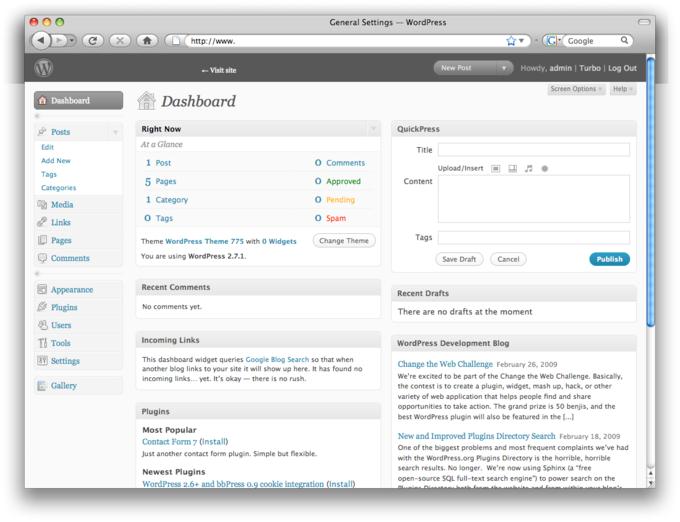Expand Screen Options panel

point(575,89)
